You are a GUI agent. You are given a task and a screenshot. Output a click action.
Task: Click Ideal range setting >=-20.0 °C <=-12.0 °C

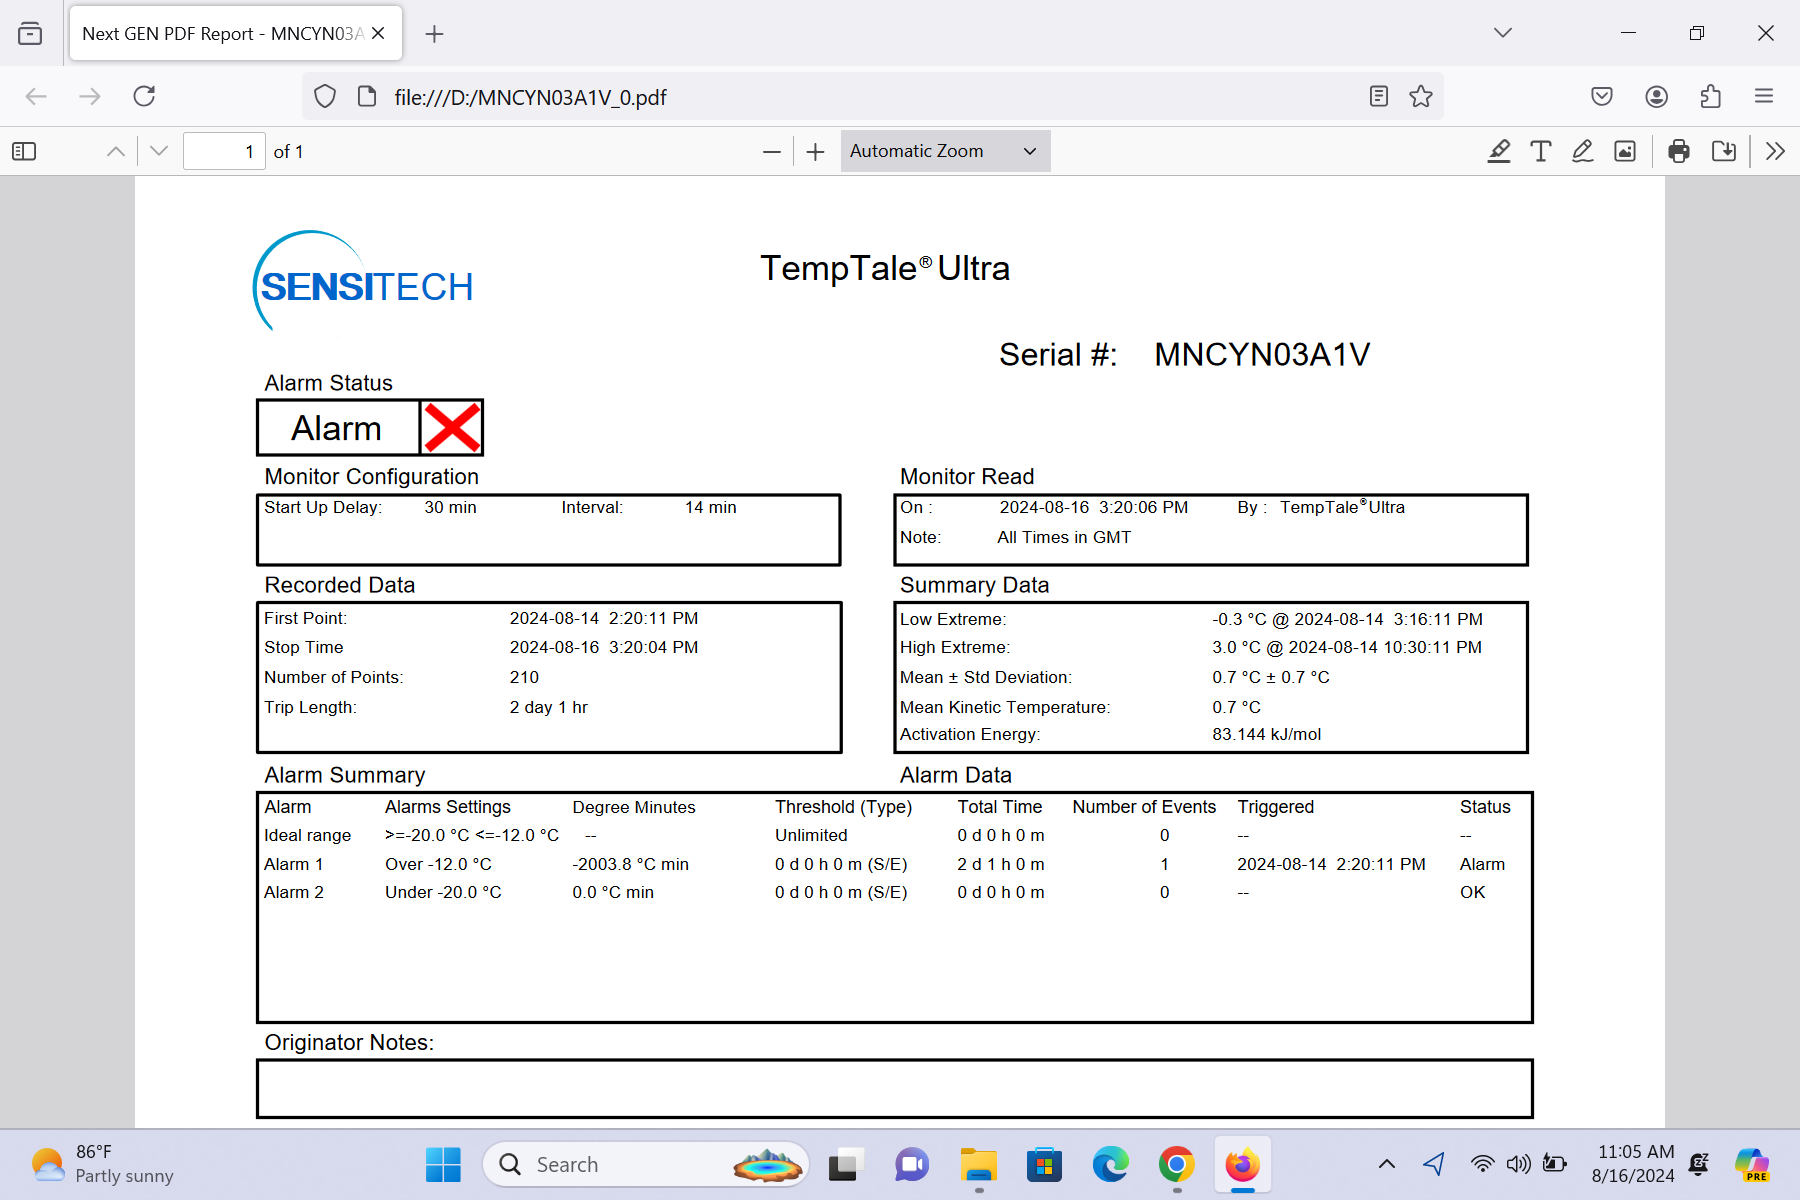(472, 835)
